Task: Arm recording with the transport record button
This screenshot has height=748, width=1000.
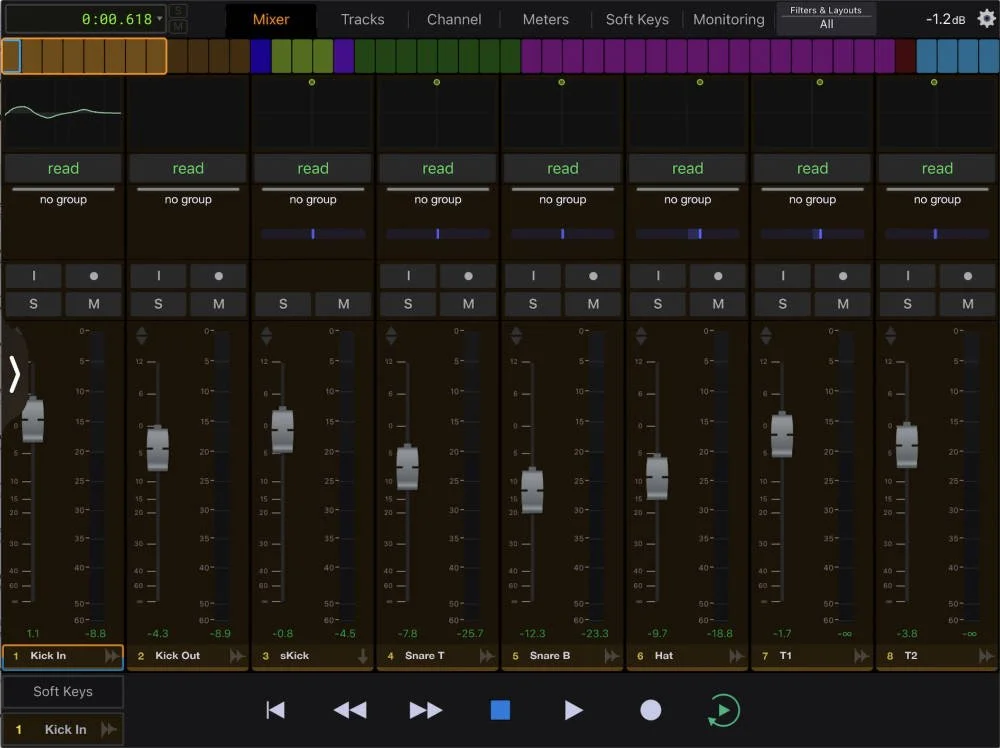Action: coord(651,710)
